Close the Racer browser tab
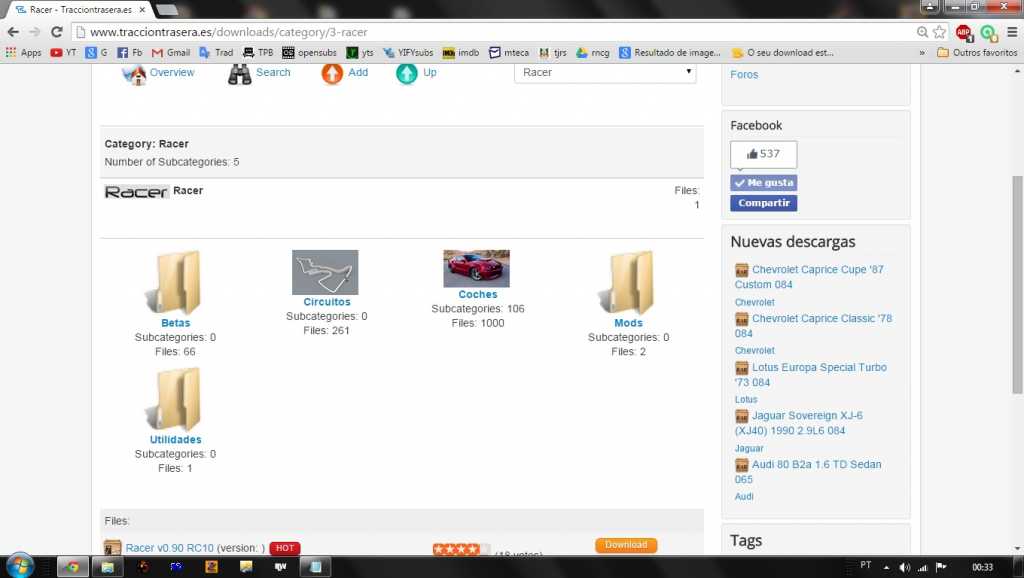 [x=142, y=10]
